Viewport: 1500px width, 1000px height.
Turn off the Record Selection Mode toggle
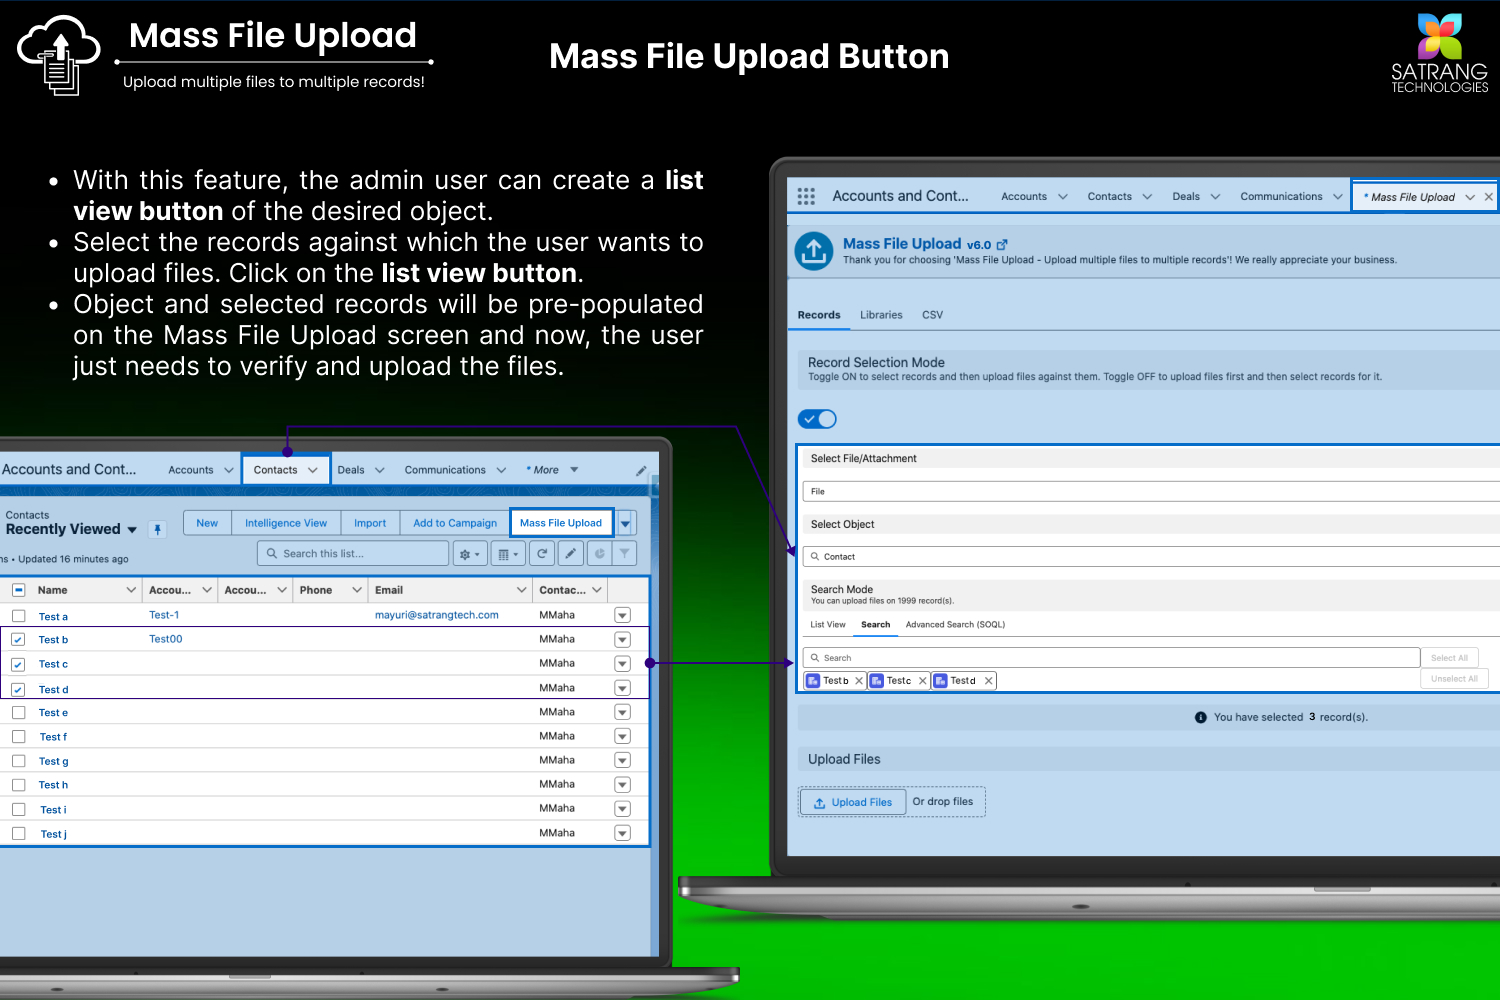[x=817, y=419]
